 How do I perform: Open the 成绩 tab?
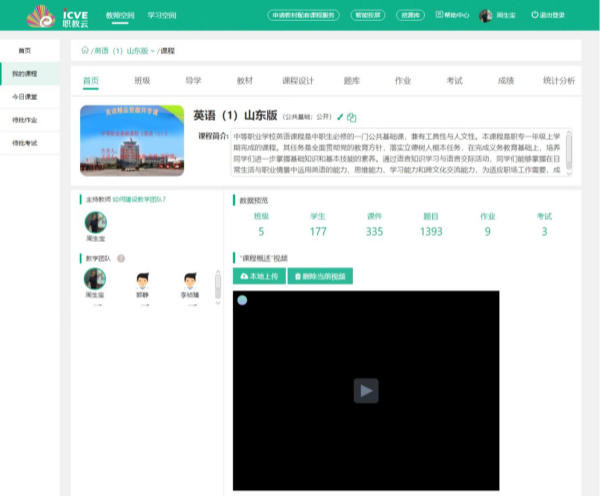click(505, 81)
